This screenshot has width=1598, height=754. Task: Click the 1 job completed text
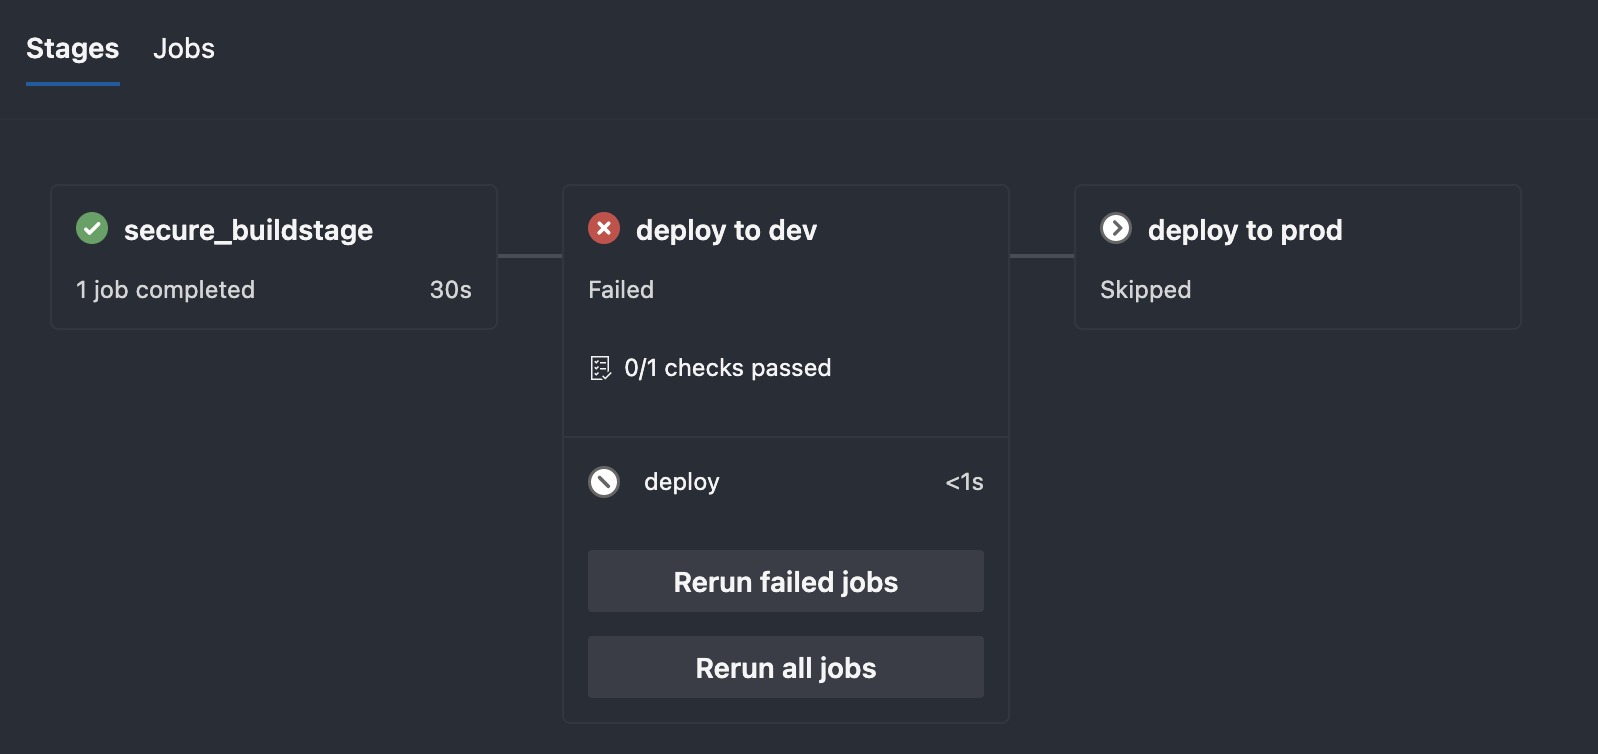pos(165,290)
